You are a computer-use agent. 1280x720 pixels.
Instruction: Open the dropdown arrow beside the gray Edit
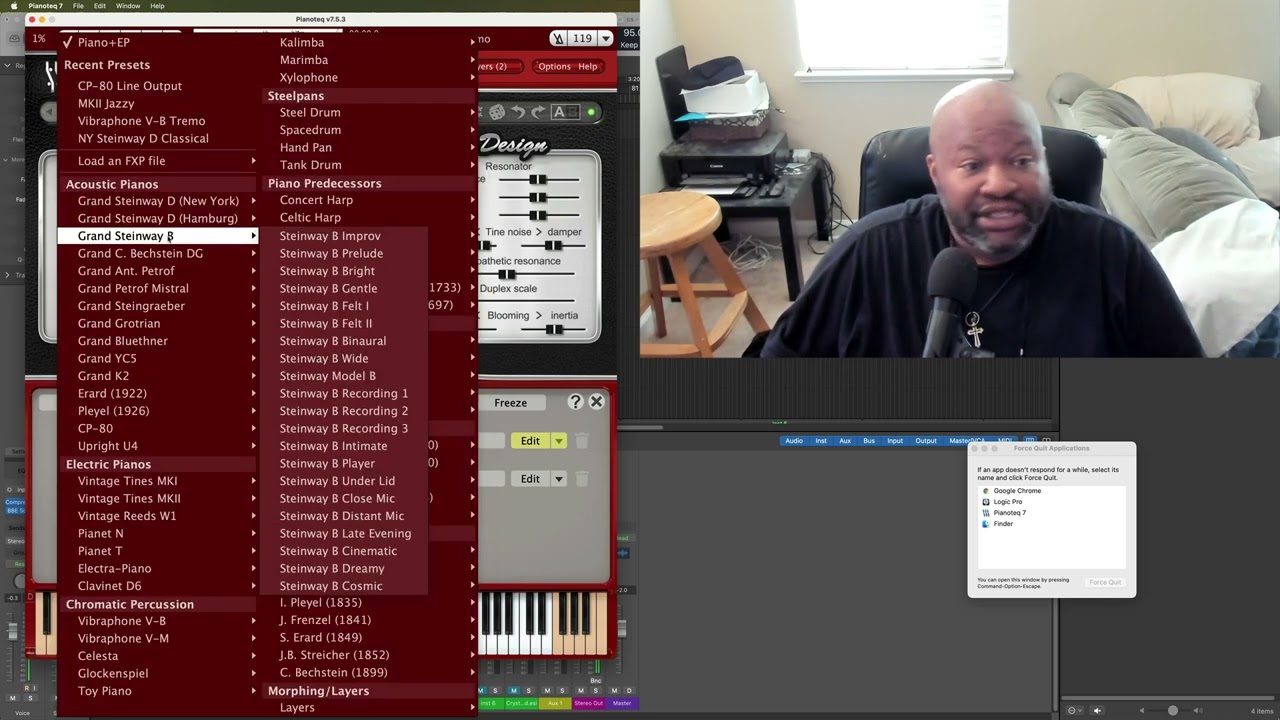pyautogui.click(x=559, y=479)
